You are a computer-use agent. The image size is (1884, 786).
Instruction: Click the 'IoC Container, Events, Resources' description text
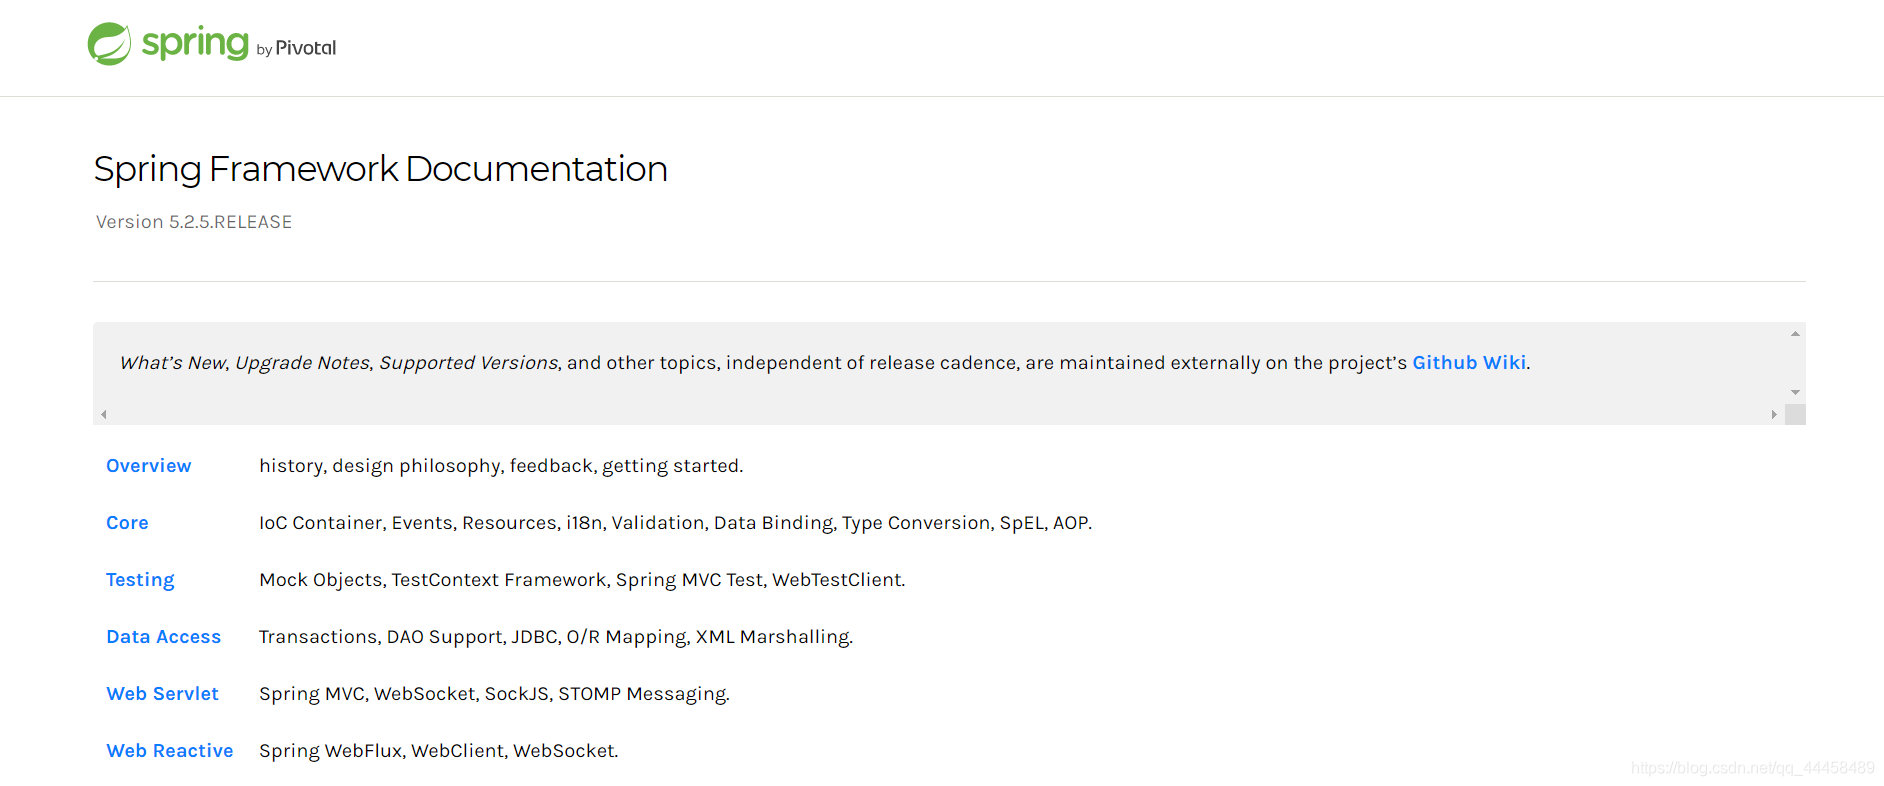(x=408, y=523)
